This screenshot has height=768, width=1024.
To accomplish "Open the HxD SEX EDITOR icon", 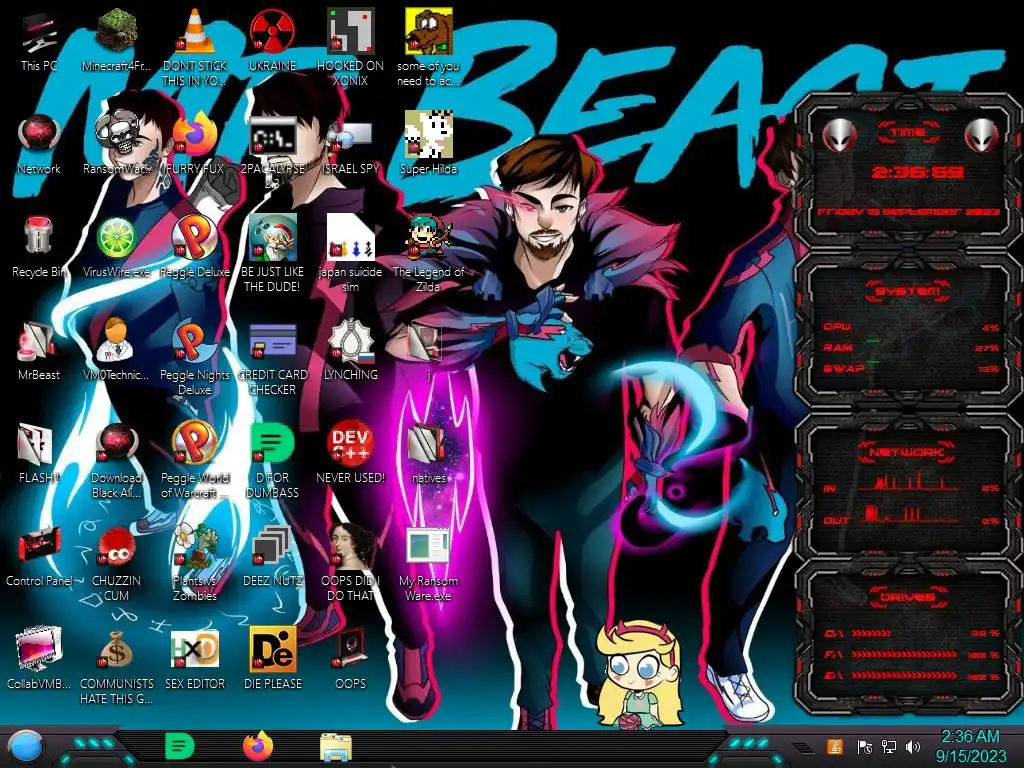I will pyautogui.click(x=195, y=649).
